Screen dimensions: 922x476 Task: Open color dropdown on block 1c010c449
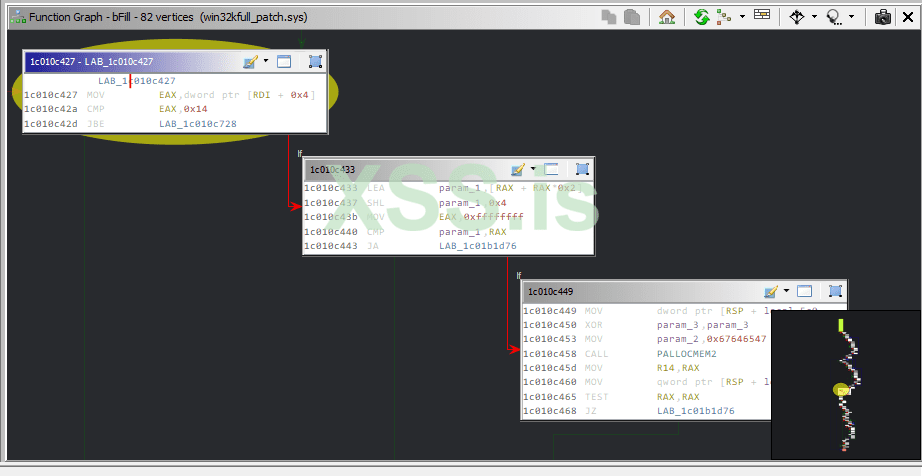click(786, 291)
